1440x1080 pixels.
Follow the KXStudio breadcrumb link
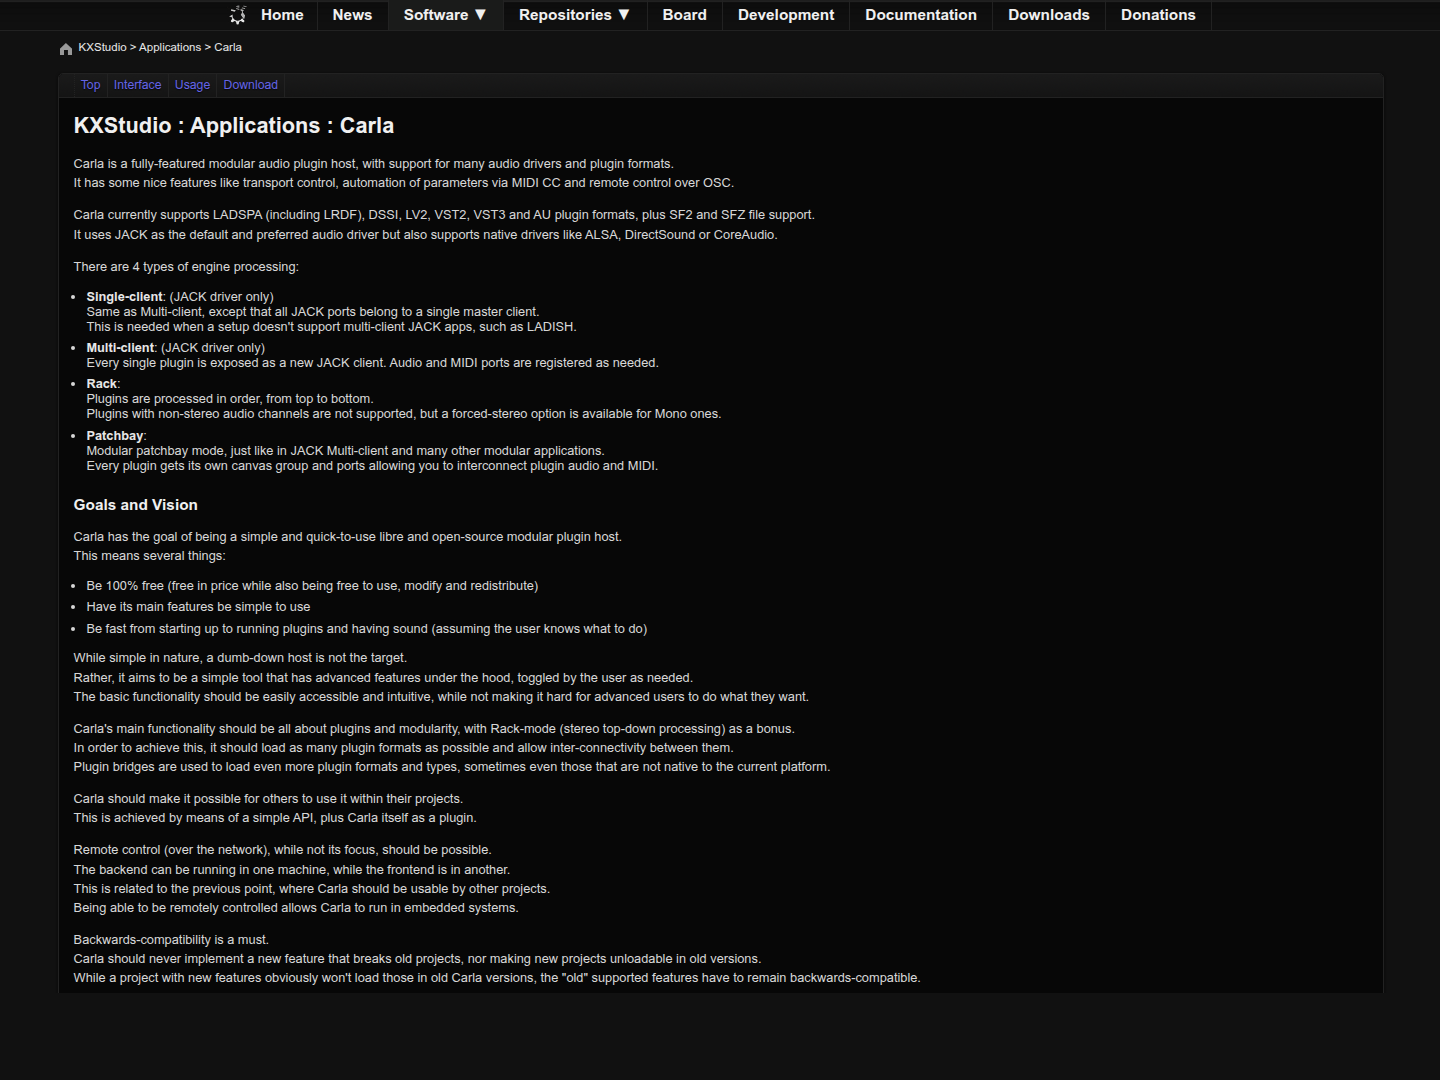103,47
